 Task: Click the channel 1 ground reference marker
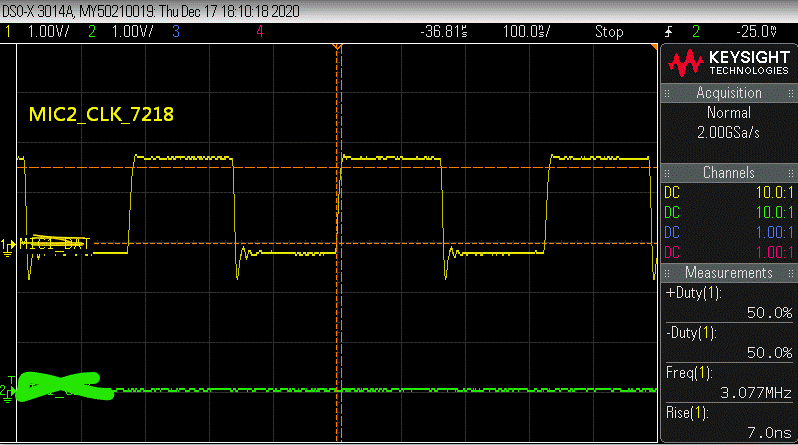click(x=8, y=247)
